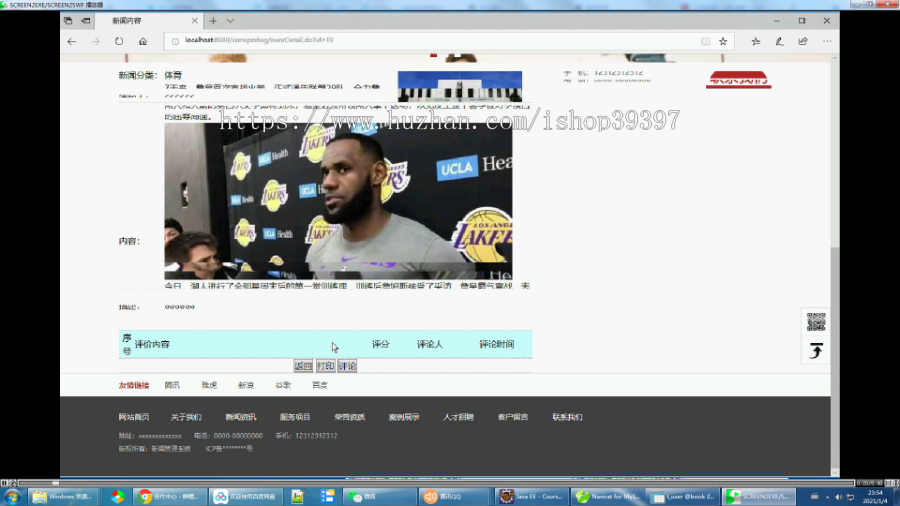Click the LeBron press conference image

(x=339, y=201)
